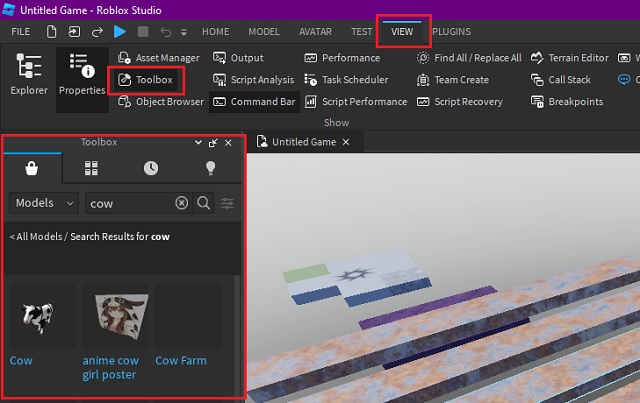The image size is (640, 403).
Task: Open the Cow model link
Action: click(x=21, y=361)
